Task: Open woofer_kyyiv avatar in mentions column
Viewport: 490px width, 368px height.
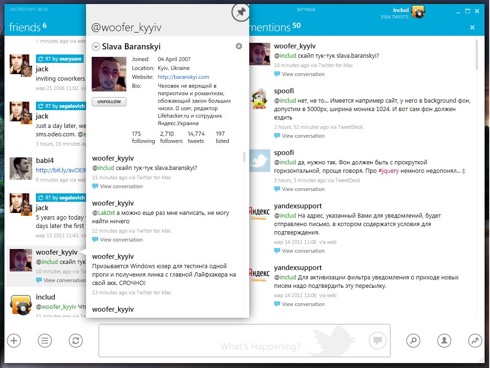Action: (x=260, y=54)
